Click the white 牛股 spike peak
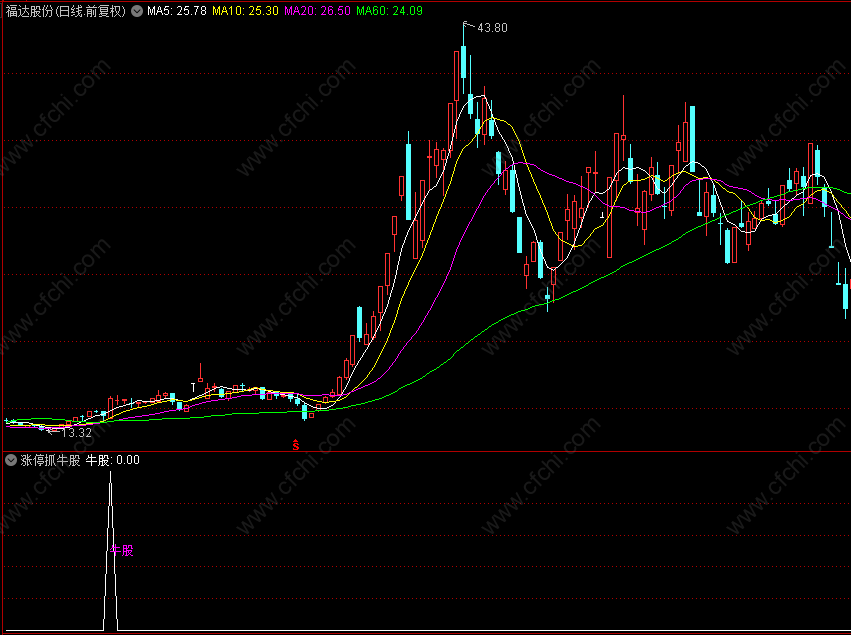Image resolution: width=851 pixels, height=635 pixels. [x=111, y=473]
